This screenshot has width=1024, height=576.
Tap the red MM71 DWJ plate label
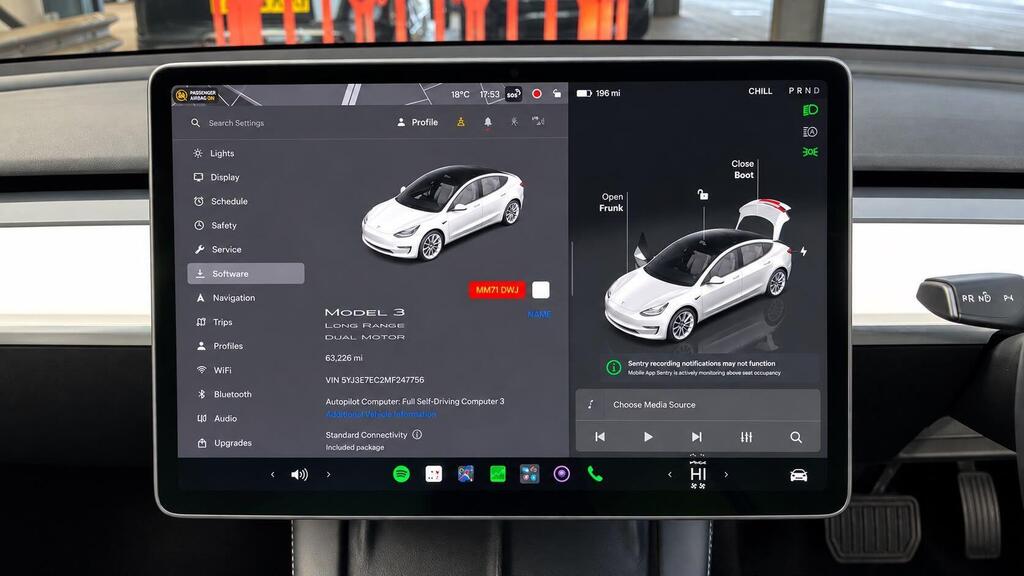coord(497,290)
